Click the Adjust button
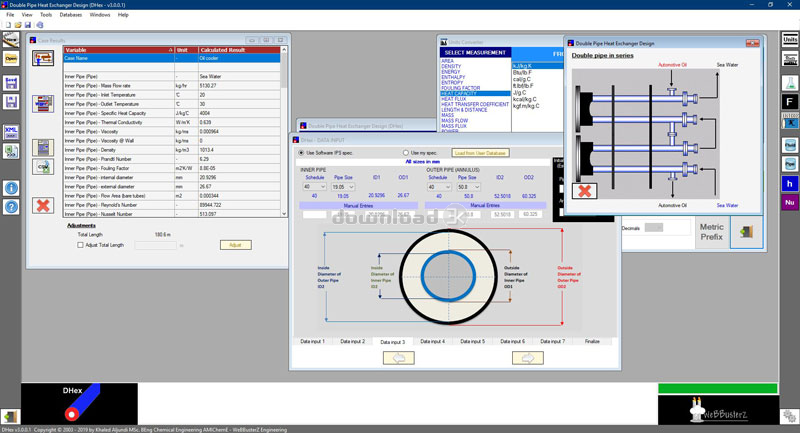The width and height of the screenshot is (800, 433). tap(235, 245)
